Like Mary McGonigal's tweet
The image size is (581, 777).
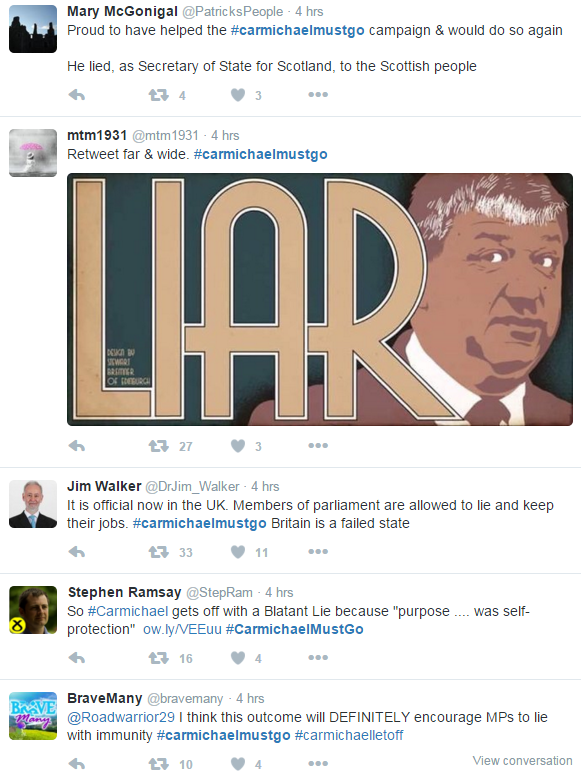click(238, 95)
